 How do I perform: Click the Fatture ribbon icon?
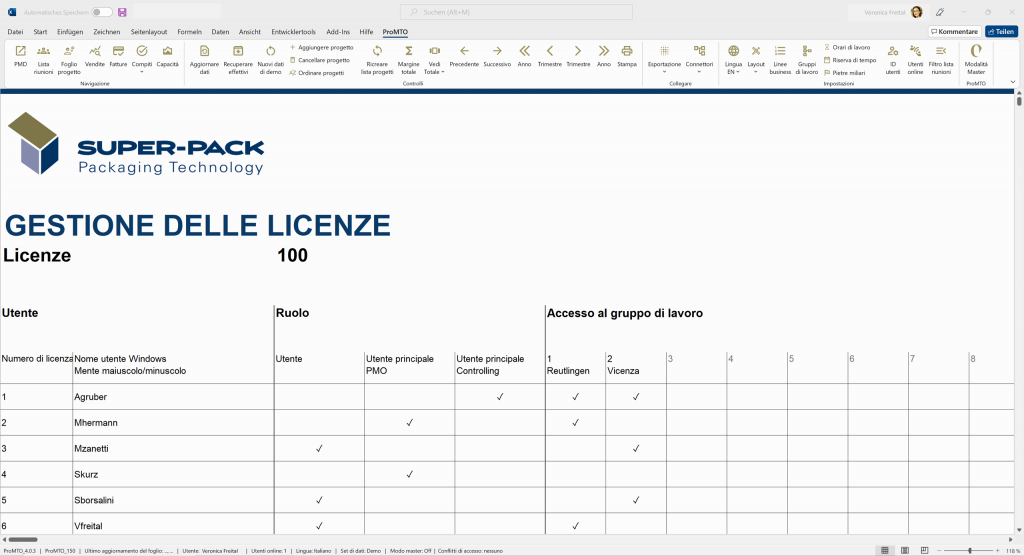tap(118, 56)
